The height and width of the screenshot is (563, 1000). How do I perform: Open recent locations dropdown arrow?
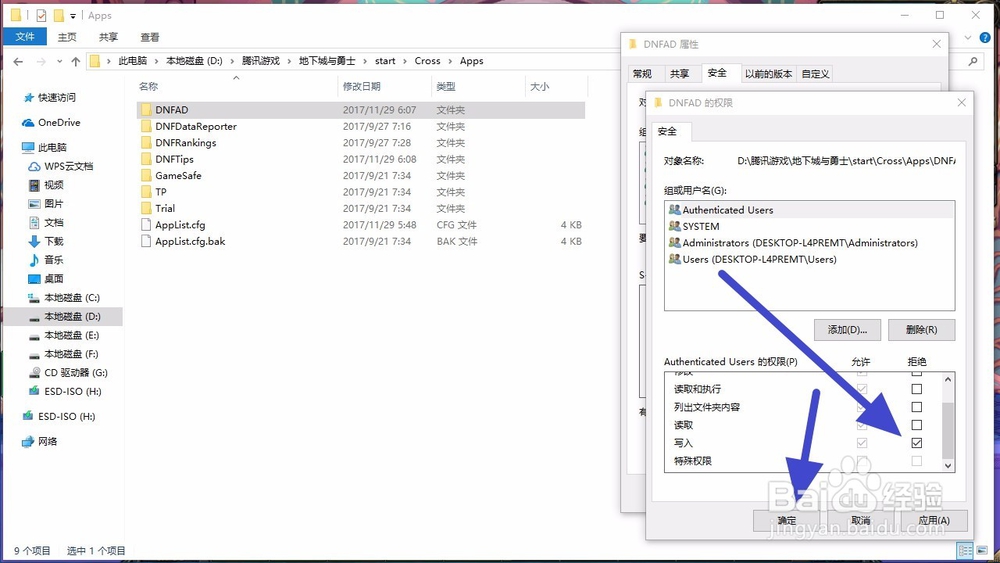tap(59, 61)
